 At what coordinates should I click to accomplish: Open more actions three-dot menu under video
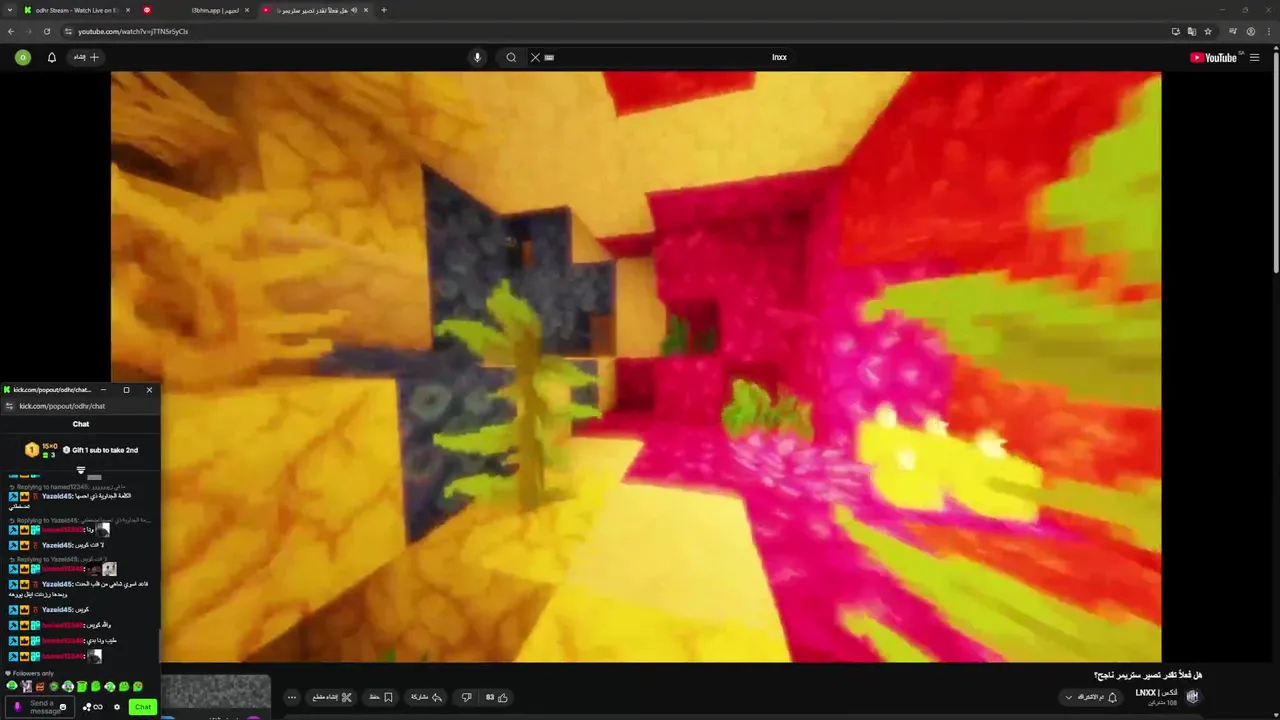(x=292, y=697)
